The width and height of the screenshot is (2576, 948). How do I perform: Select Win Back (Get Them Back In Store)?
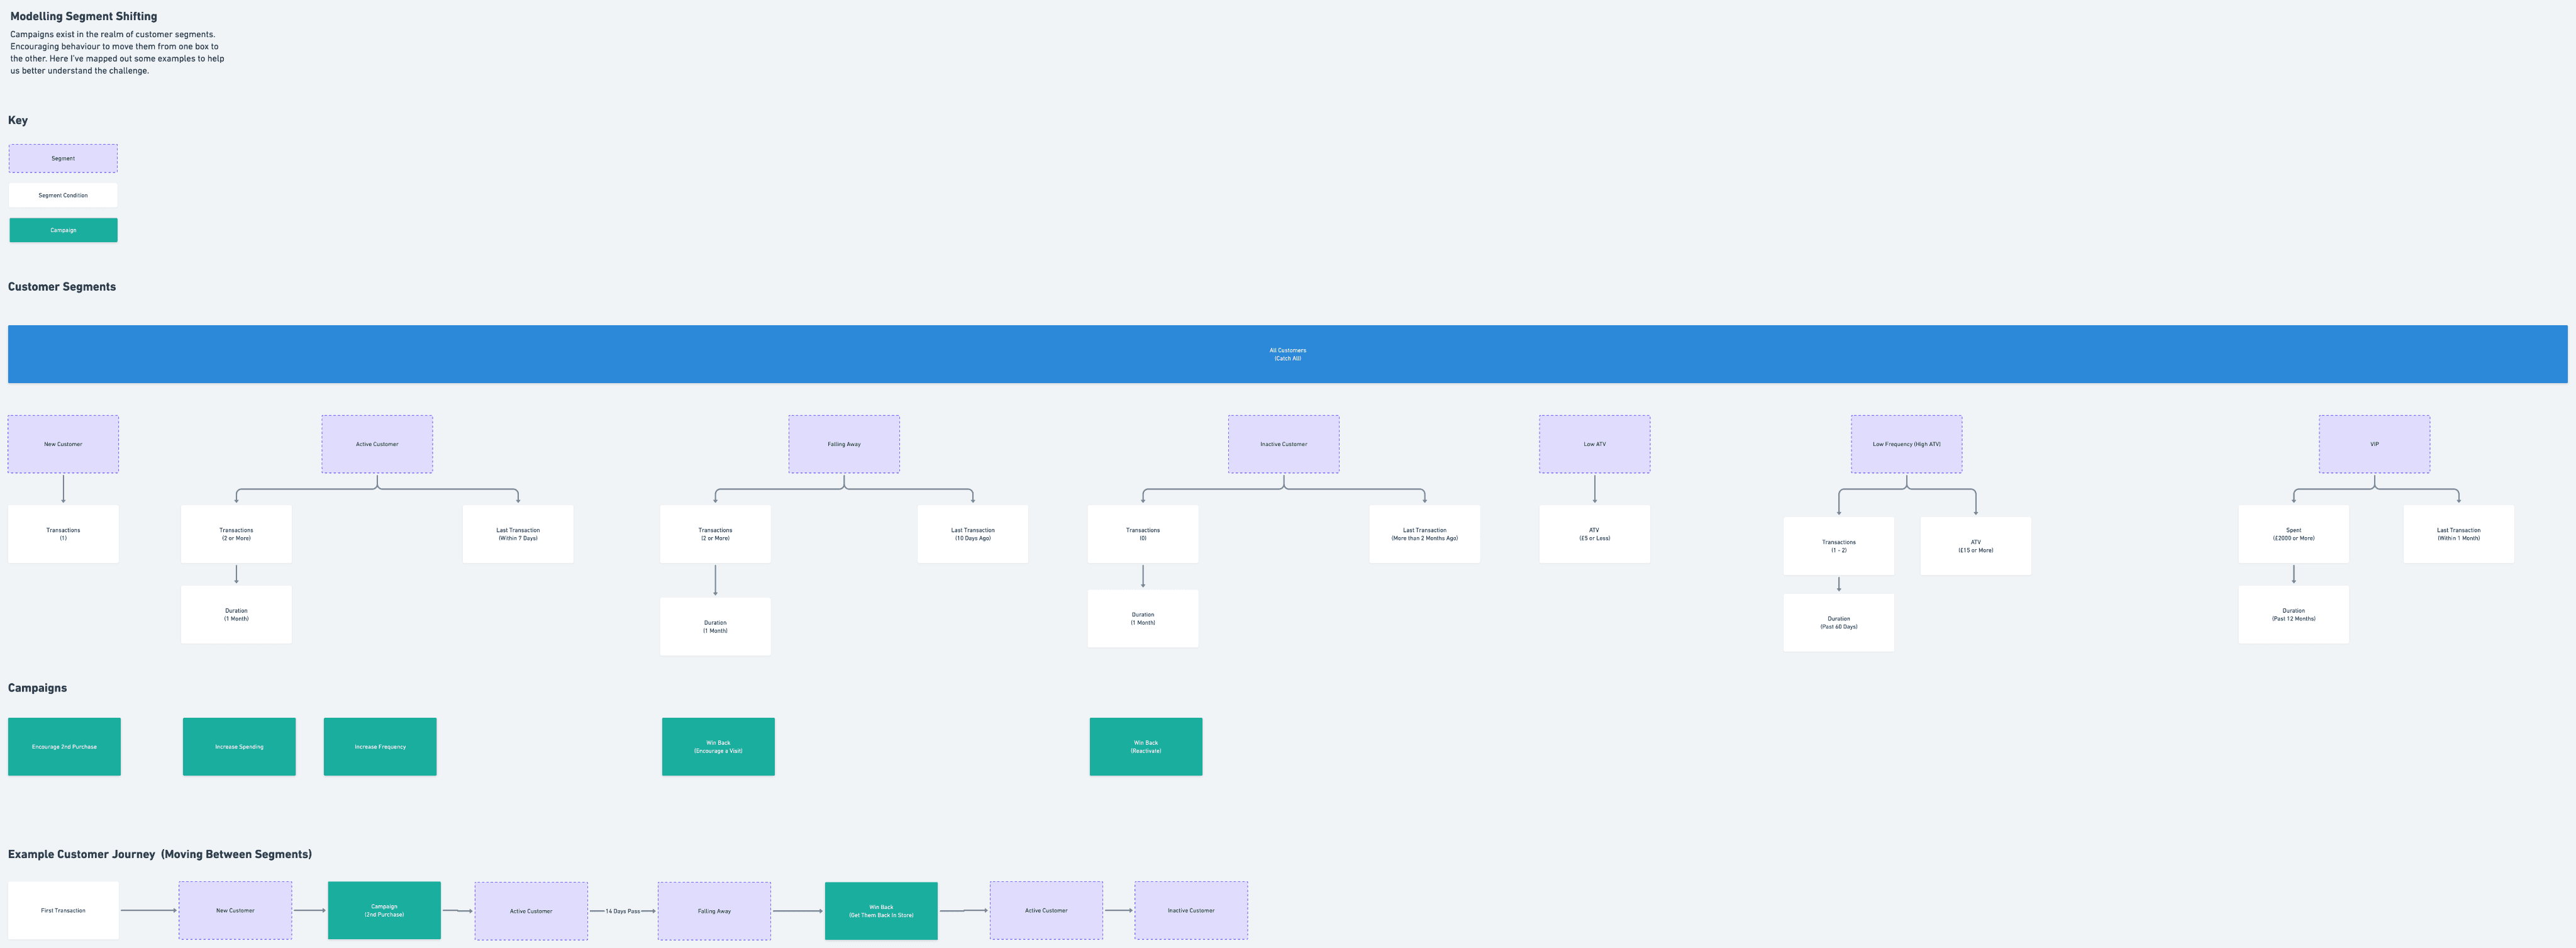tap(881, 911)
